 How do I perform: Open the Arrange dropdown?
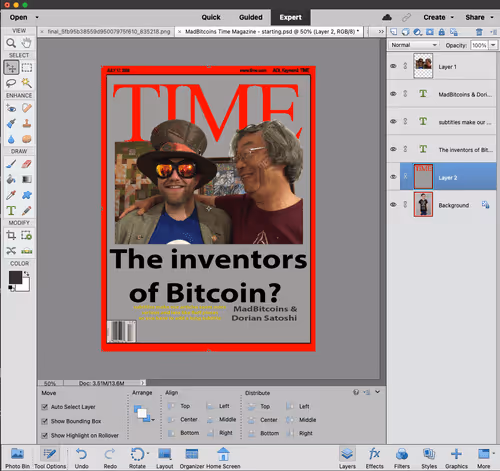pyautogui.click(x=144, y=414)
